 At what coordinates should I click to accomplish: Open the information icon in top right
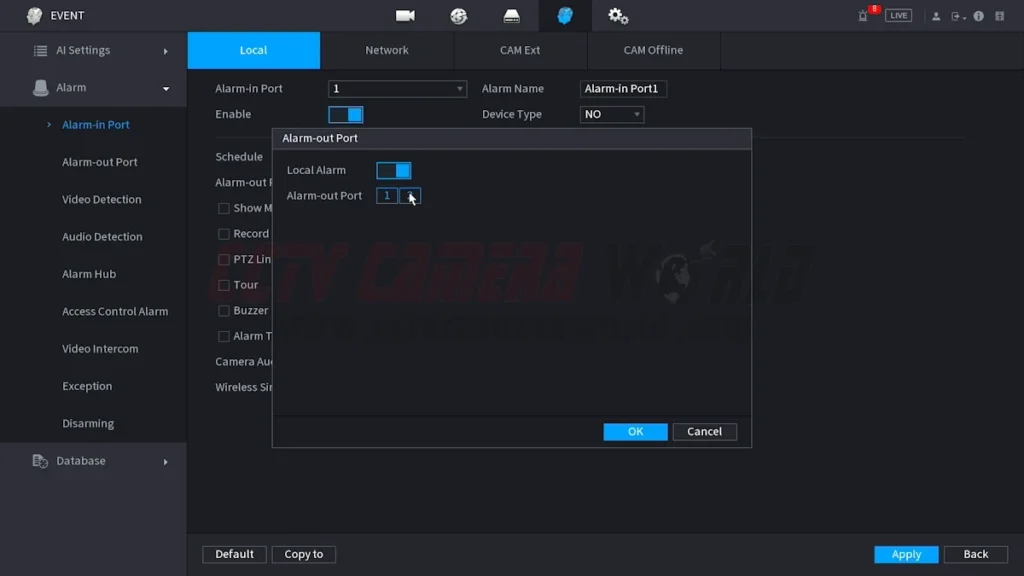pyautogui.click(x=978, y=16)
